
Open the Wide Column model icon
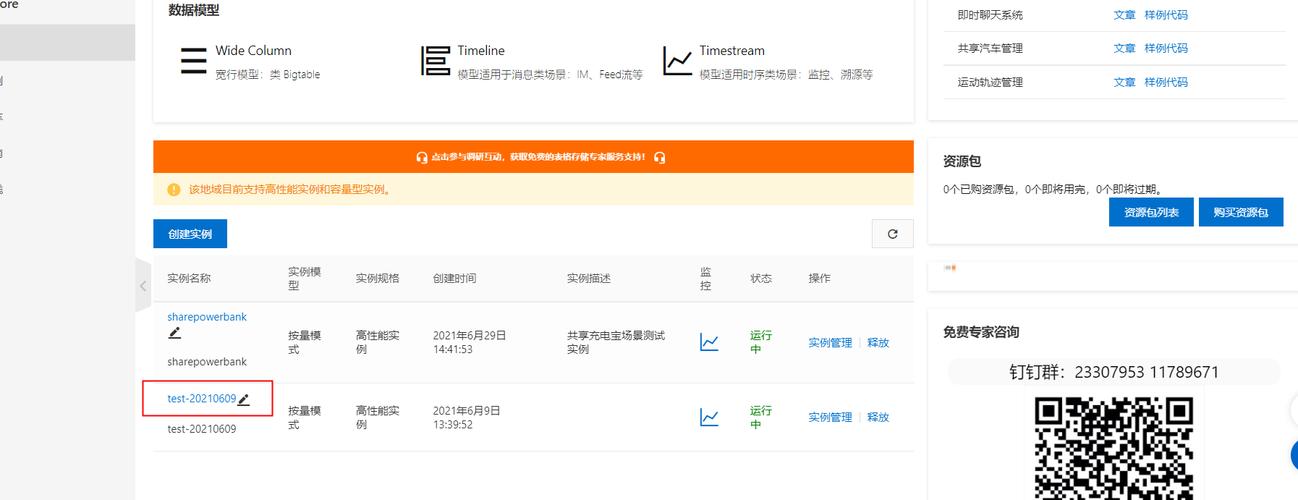coord(194,61)
